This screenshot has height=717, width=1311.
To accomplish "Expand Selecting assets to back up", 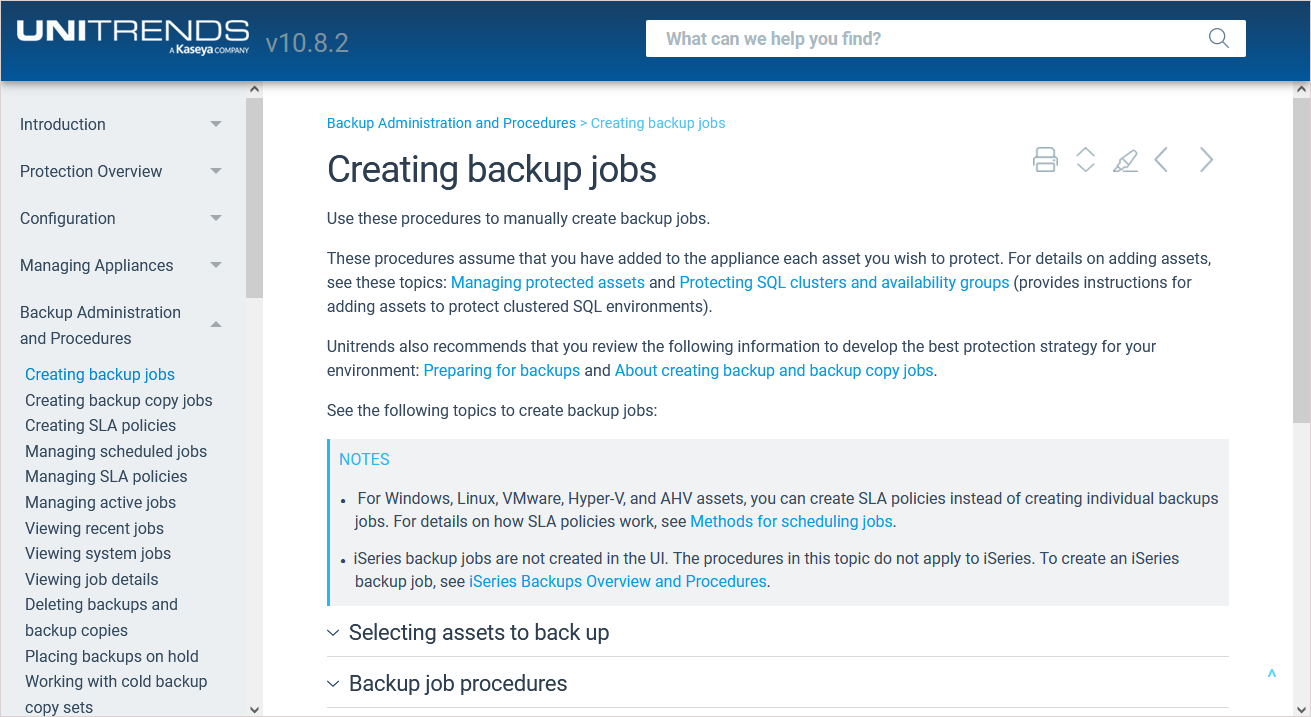I will (478, 633).
